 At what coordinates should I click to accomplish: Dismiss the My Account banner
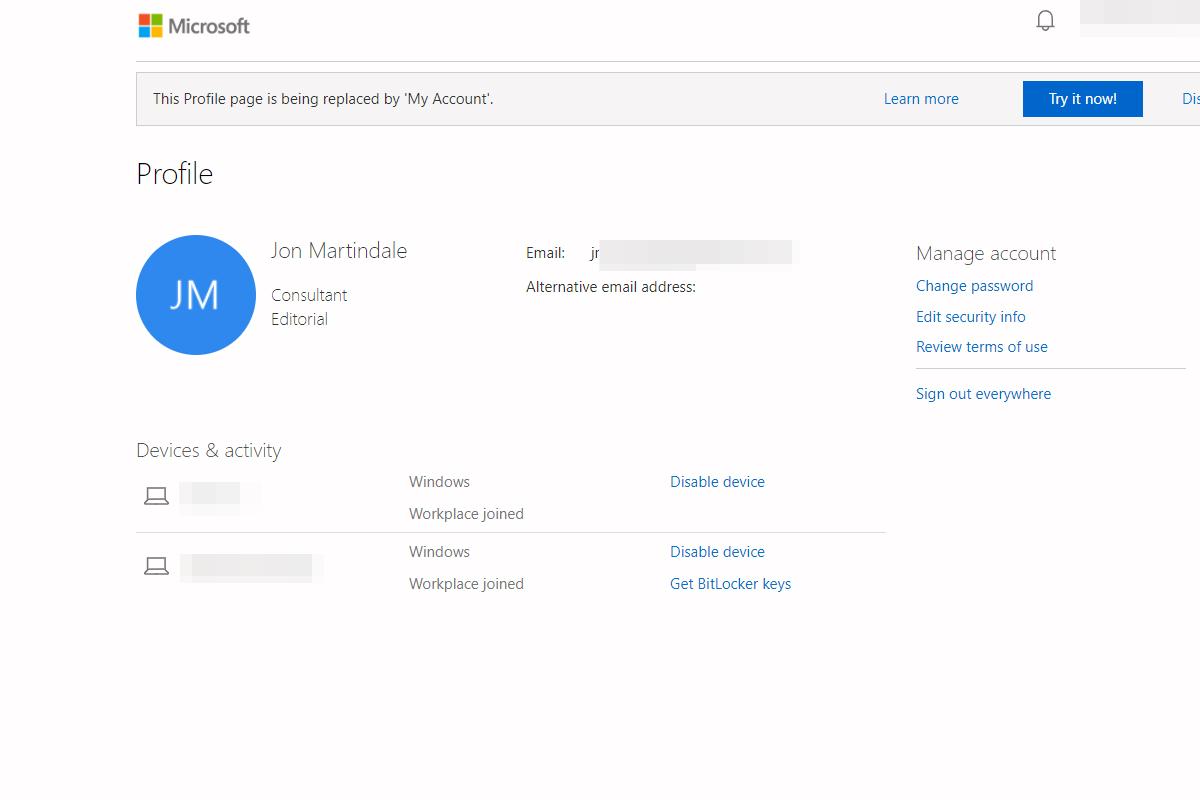[1190, 99]
